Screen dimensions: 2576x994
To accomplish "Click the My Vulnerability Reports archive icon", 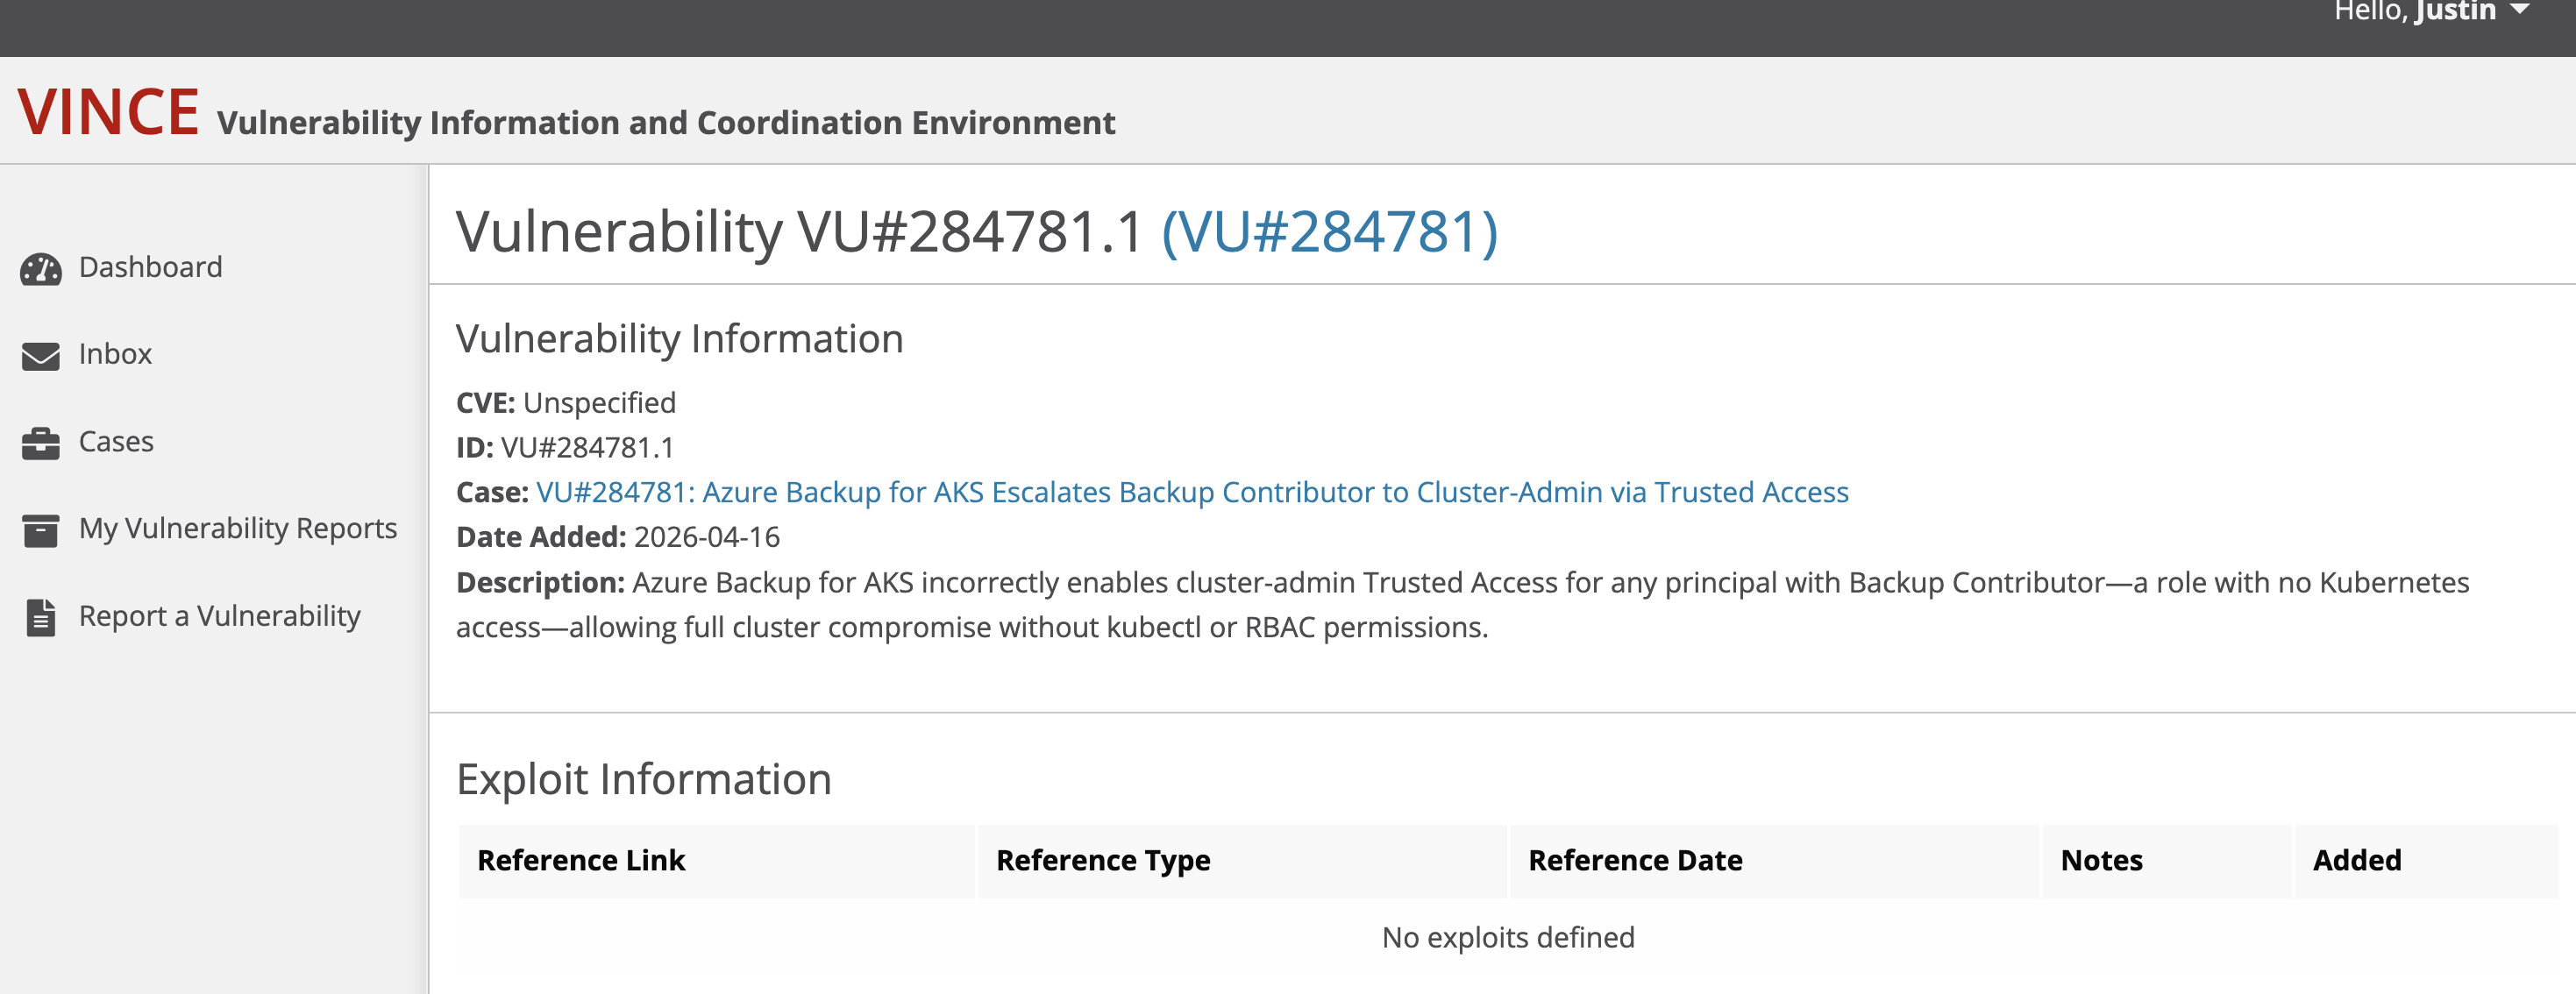I will (41, 530).
